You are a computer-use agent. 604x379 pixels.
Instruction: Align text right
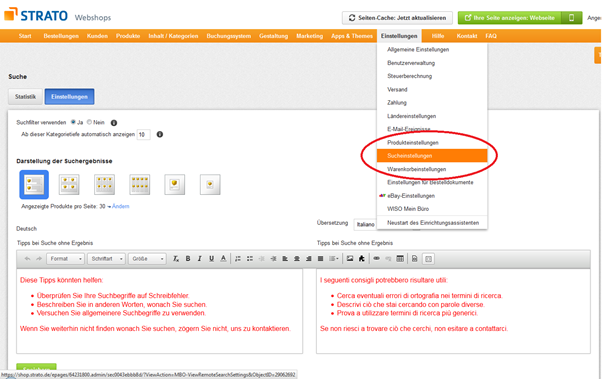point(309,259)
